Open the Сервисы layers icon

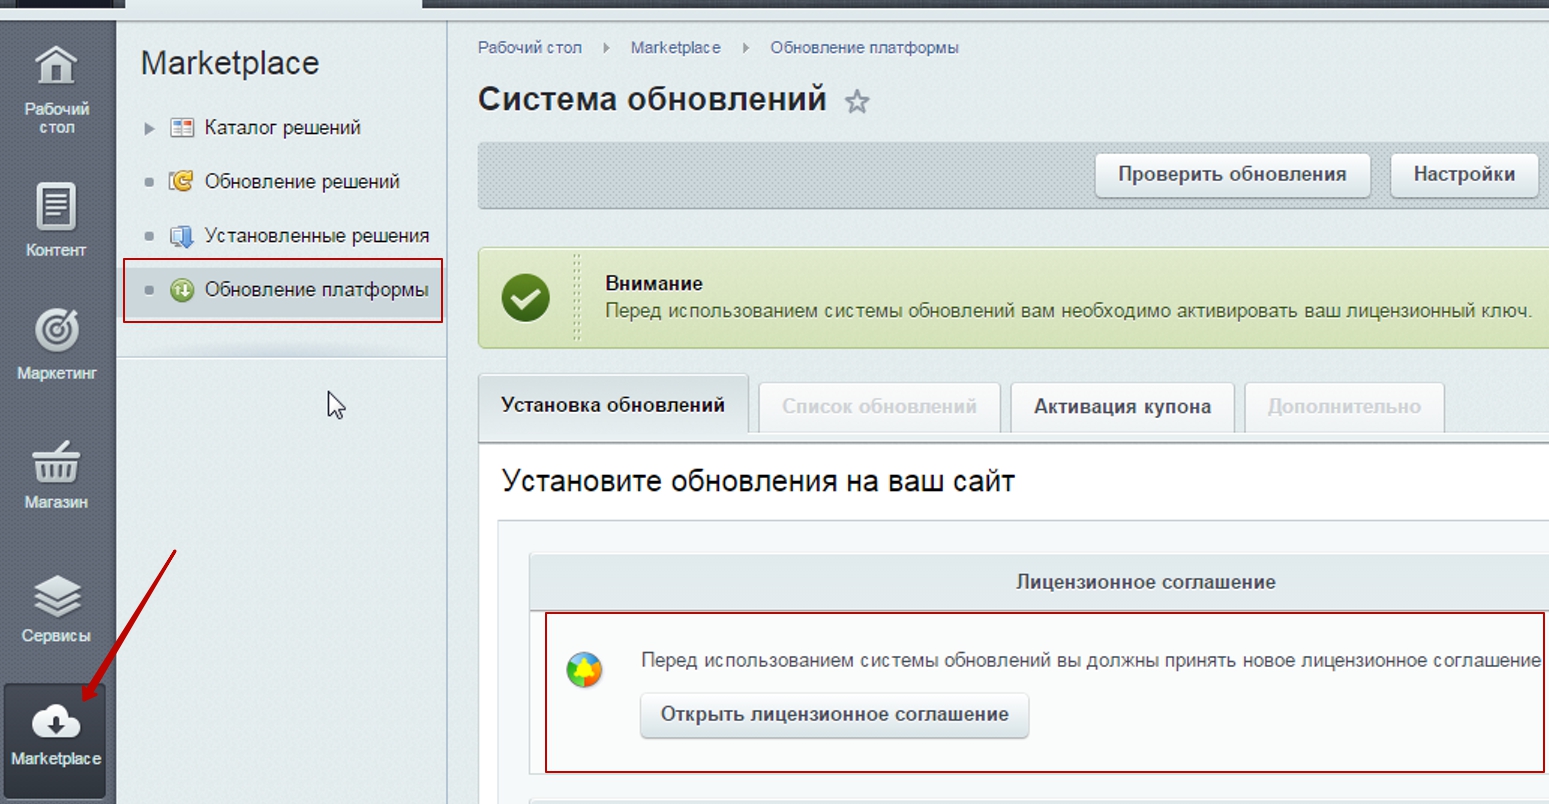tap(56, 596)
